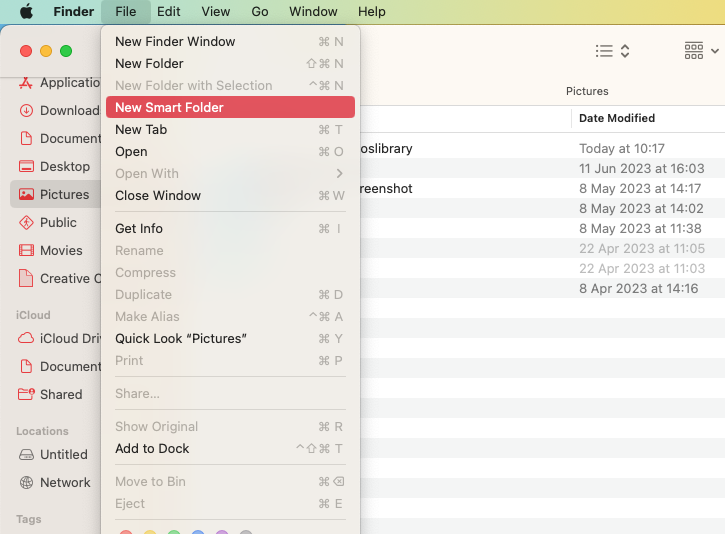This screenshot has width=725, height=534.
Task: Click the iCloud Drive icon
Action: coord(26,338)
